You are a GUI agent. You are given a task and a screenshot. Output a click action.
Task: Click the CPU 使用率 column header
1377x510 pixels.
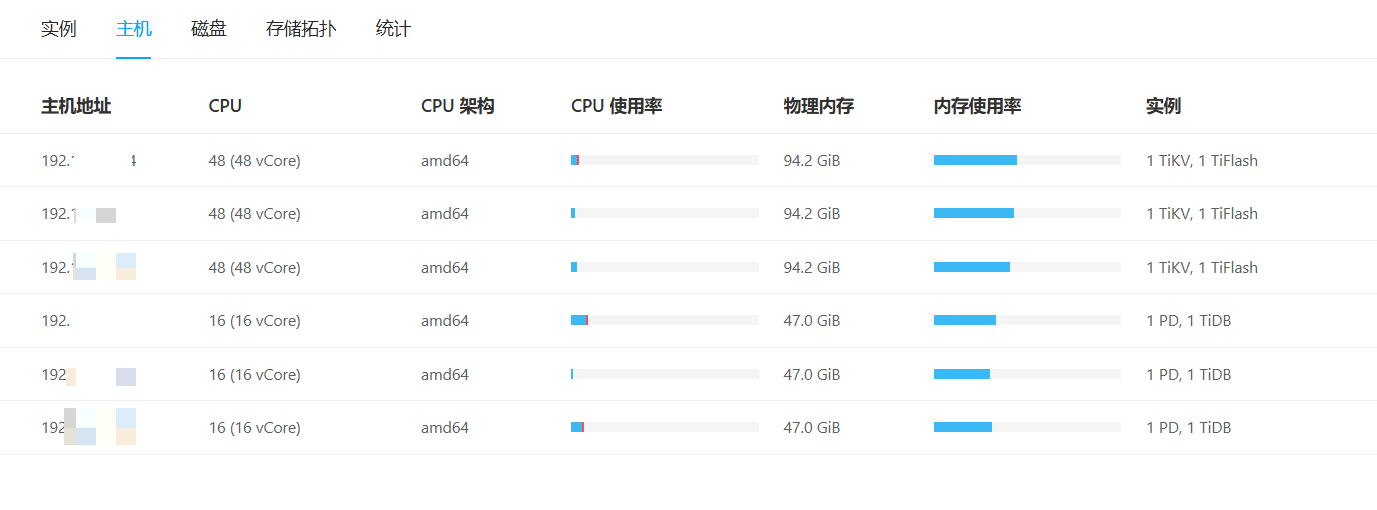(617, 106)
